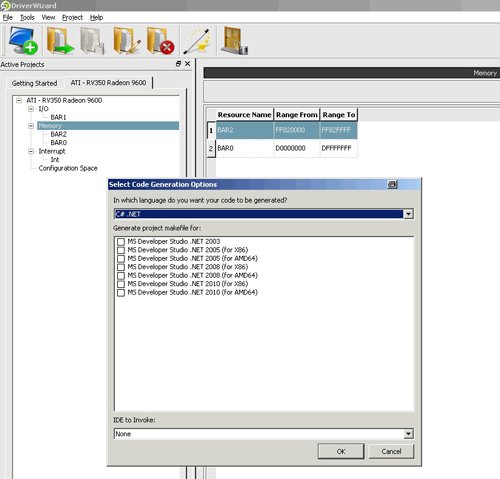Close the Active Projects panel
Image resolution: width=500 pixels, height=479 pixels.
tap(188, 64)
